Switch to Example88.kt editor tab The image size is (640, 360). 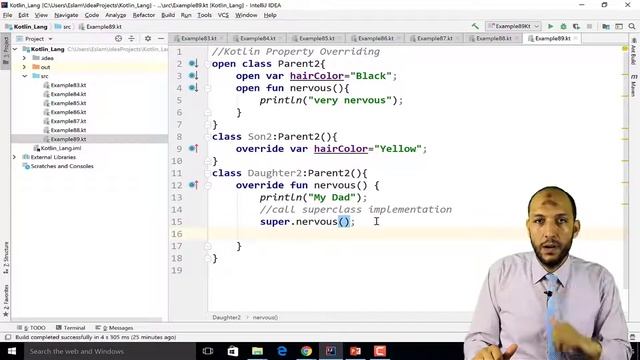[493, 38]
